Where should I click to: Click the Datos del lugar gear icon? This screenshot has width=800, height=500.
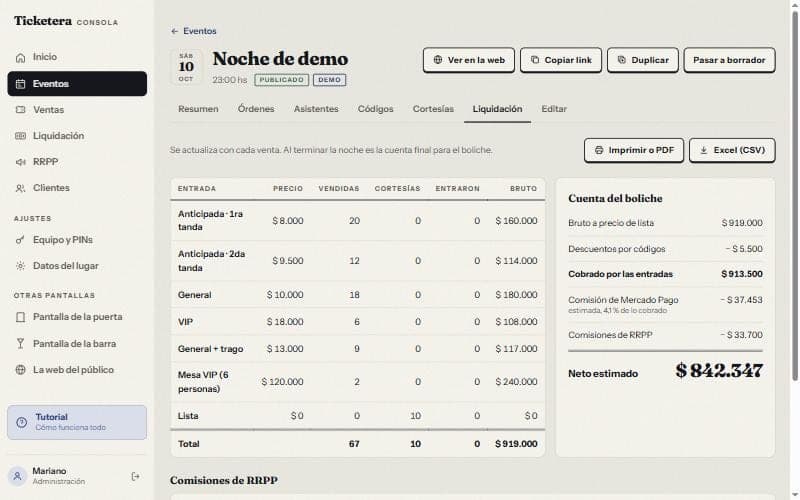(x=20, y=266)
